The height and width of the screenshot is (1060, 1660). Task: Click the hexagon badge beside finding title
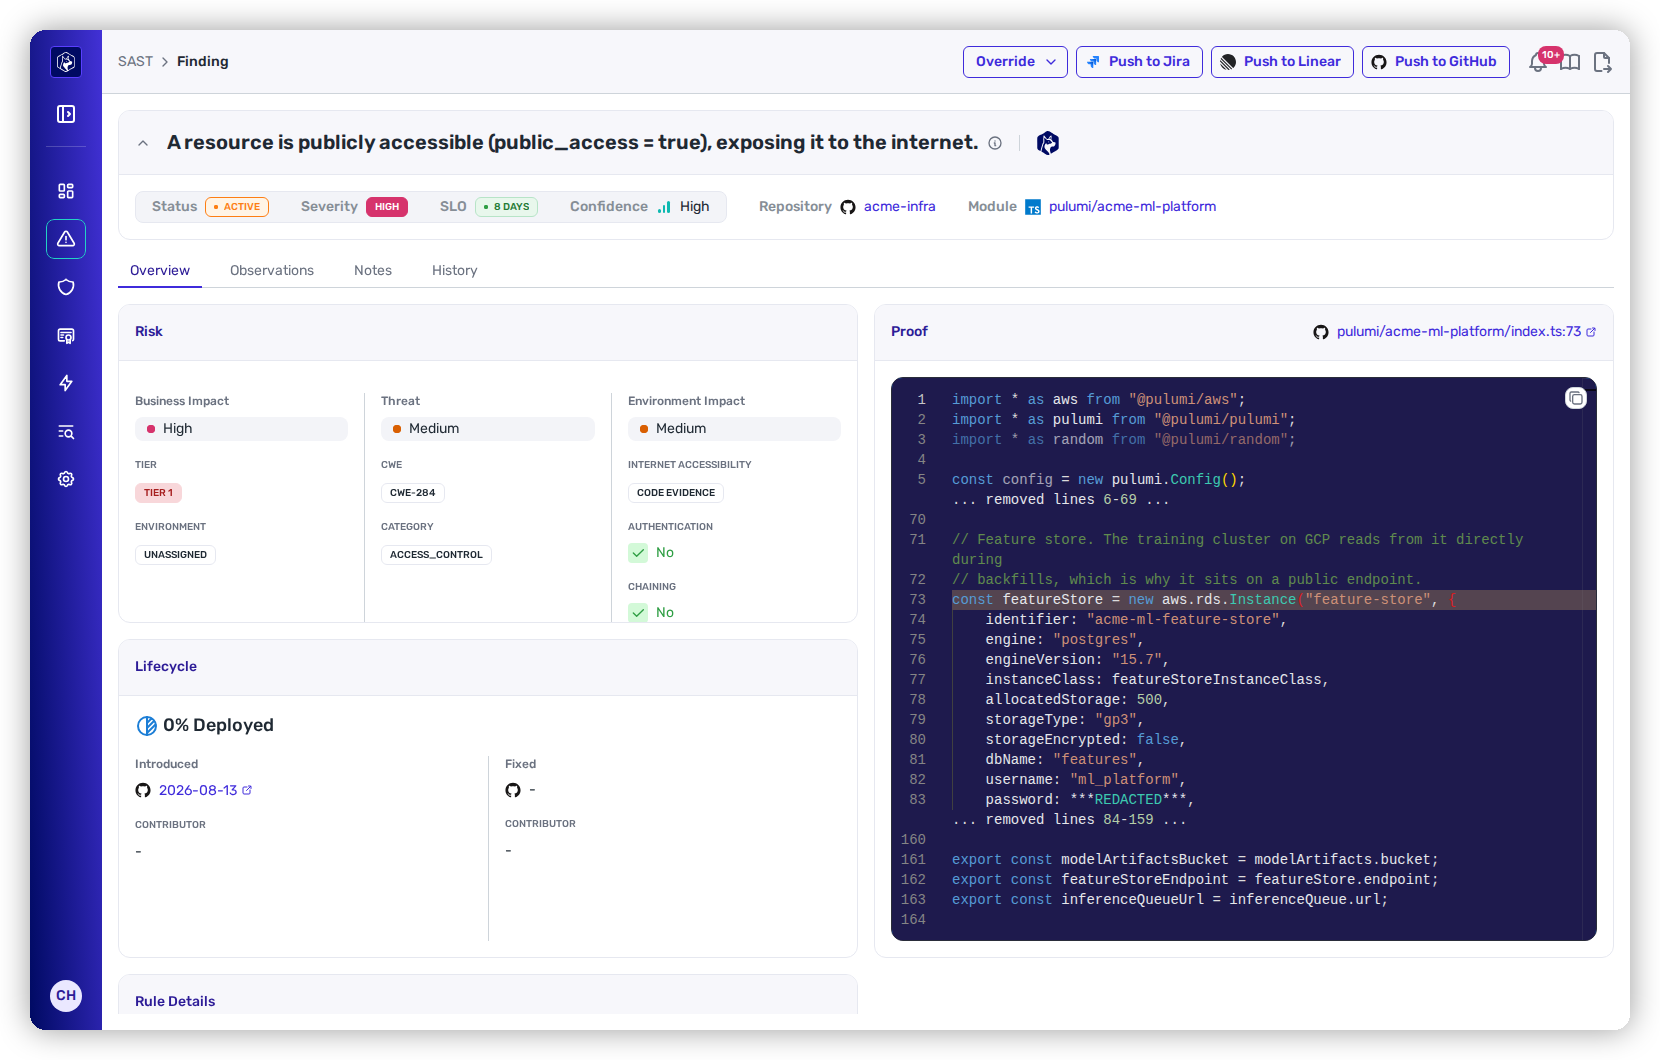point(1048,143)
